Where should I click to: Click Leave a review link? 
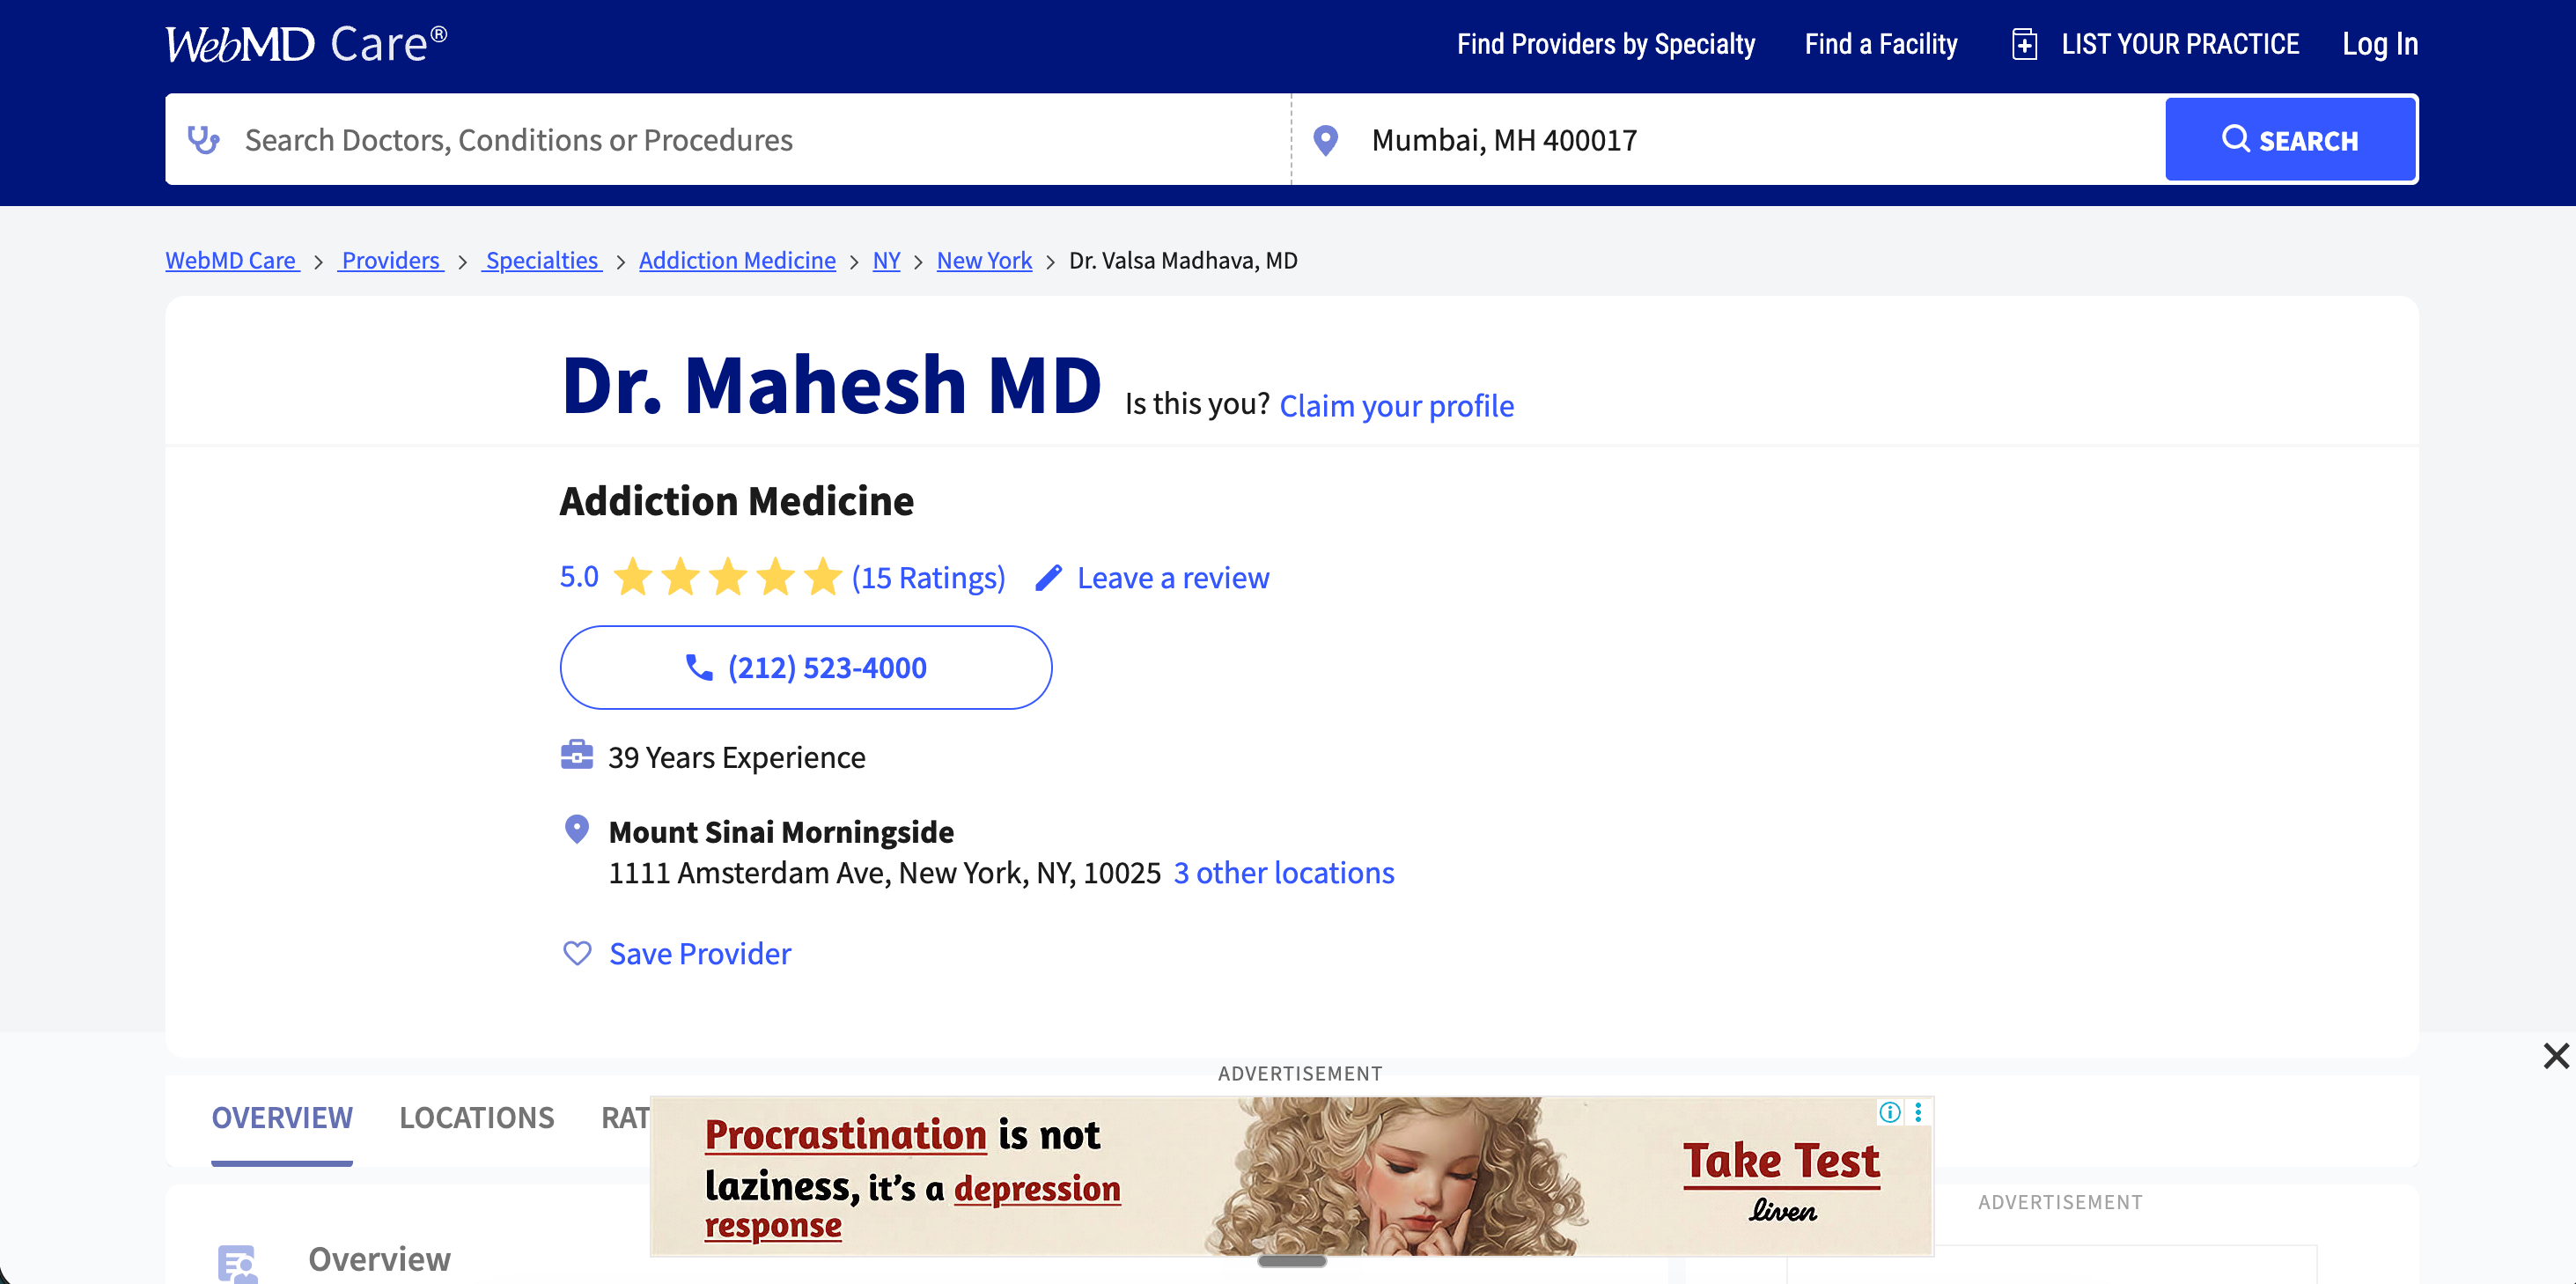(1172, 578)
